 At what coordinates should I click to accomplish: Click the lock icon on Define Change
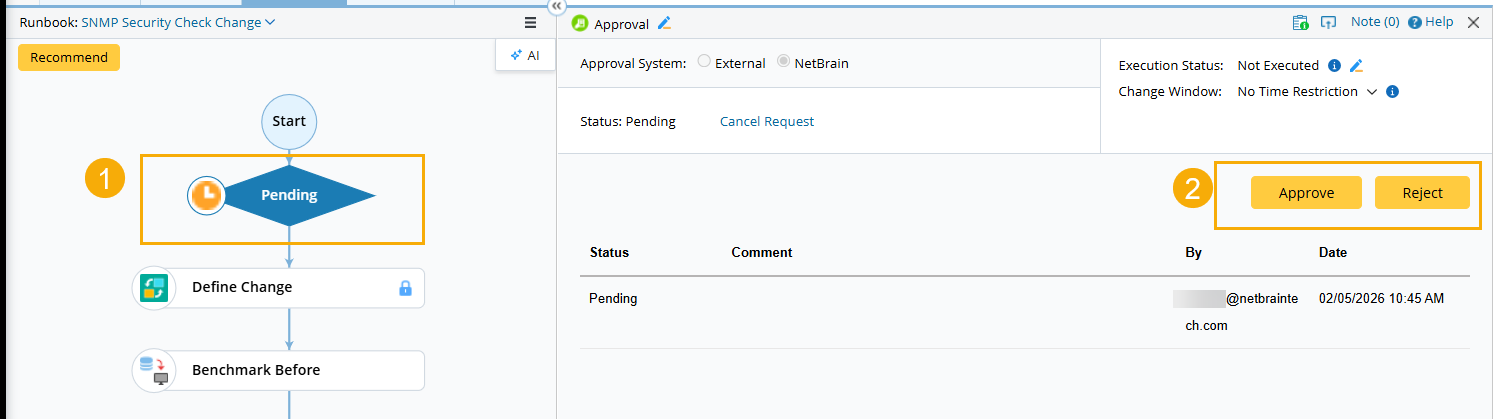point(405,288)
